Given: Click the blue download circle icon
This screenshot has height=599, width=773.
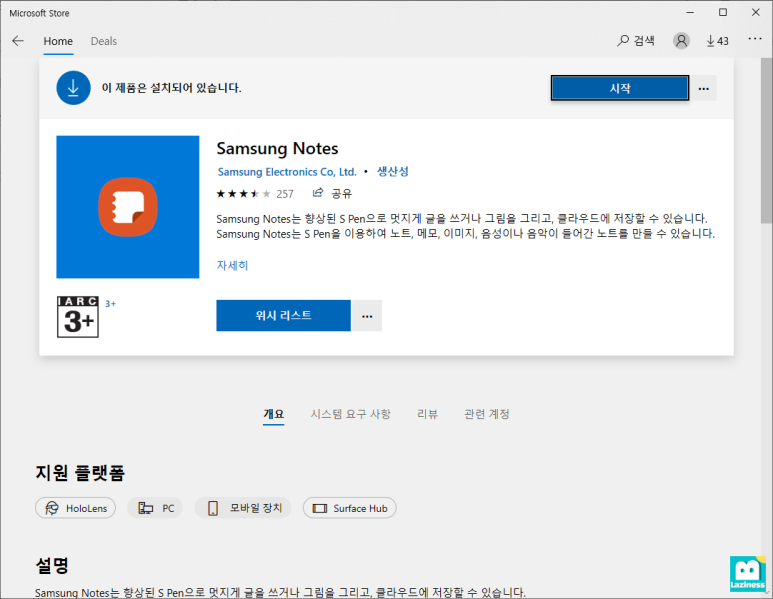Looking at the screenshot, I should [x=73, y=88].
